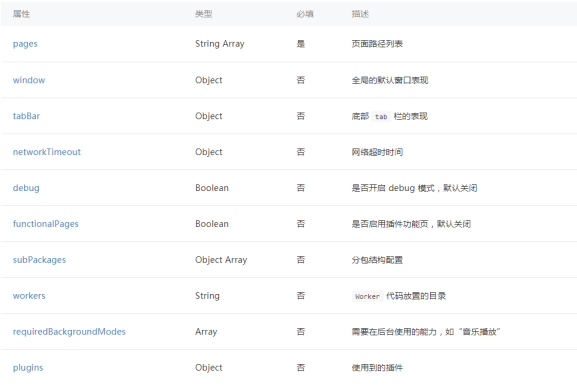Click 'Object' type in networkTimeout row
The image size is (577, 385).
(x=209, y=152)
